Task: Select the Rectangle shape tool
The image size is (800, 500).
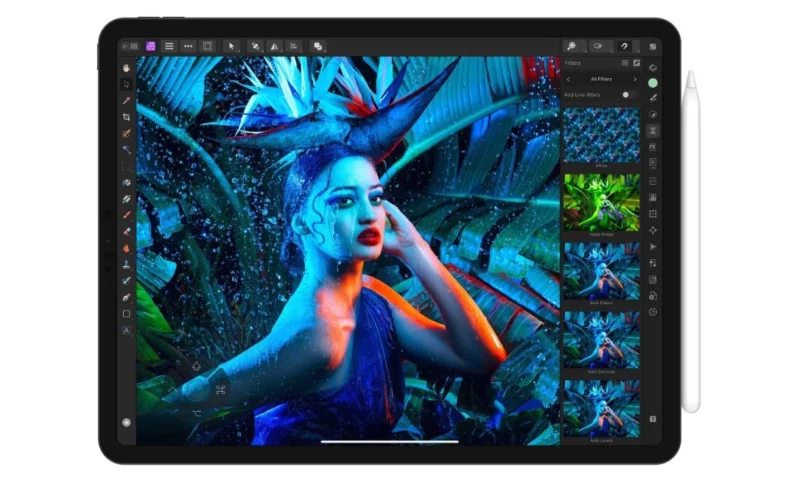Action: point(127,313)
